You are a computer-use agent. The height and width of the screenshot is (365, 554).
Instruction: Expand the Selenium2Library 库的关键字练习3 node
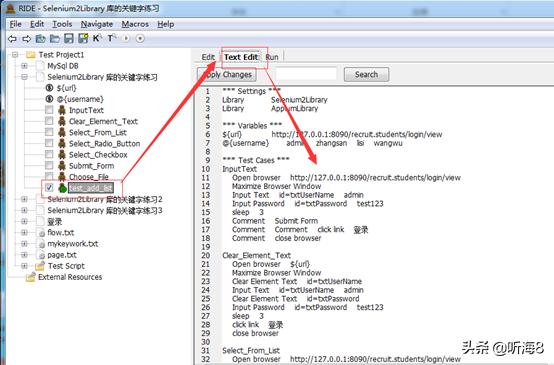click(24, 210)
